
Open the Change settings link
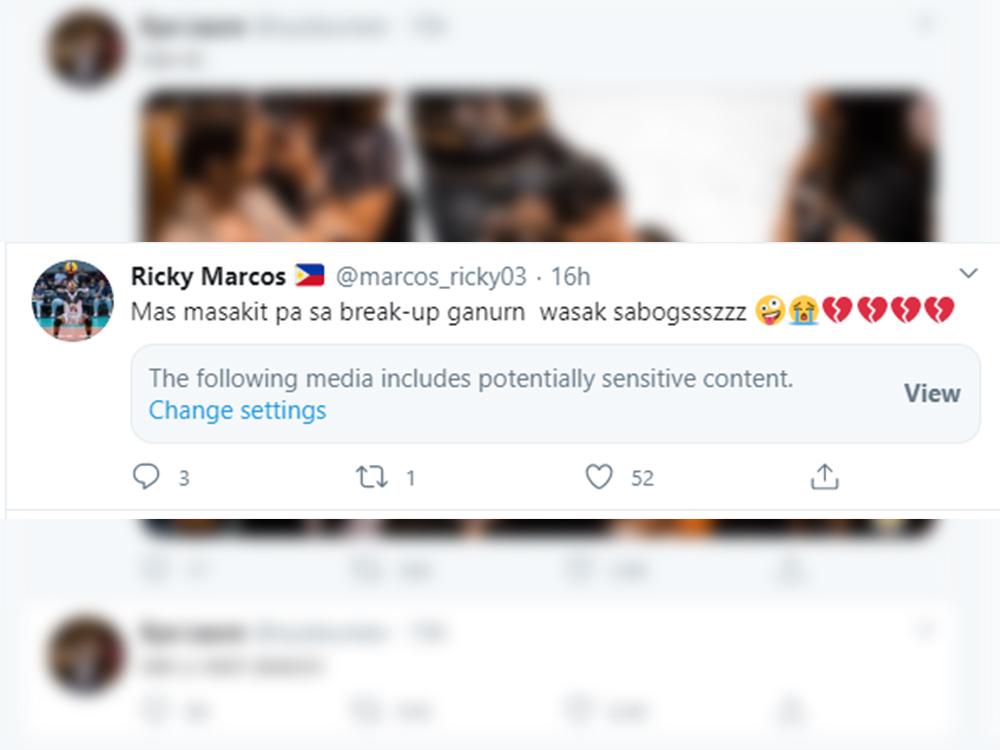[236, 409]
